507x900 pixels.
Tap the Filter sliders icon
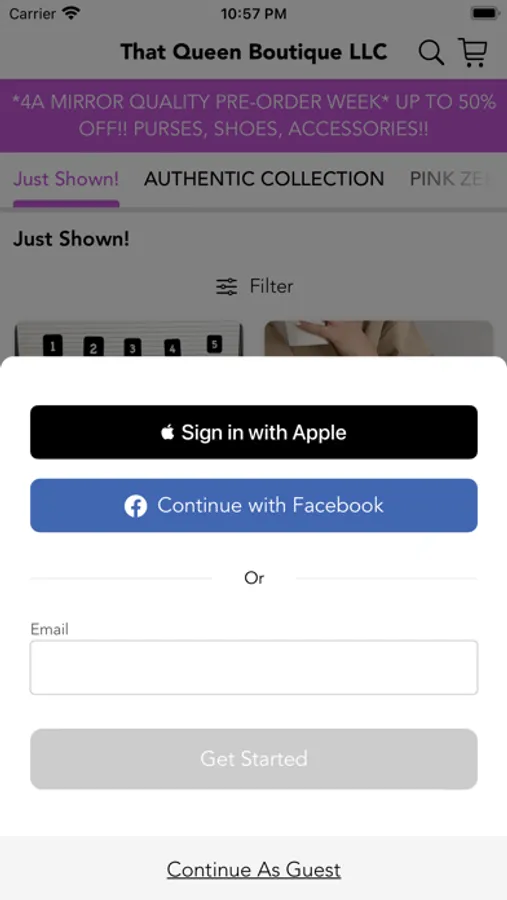pyautogui.click(x=226, y=286)
